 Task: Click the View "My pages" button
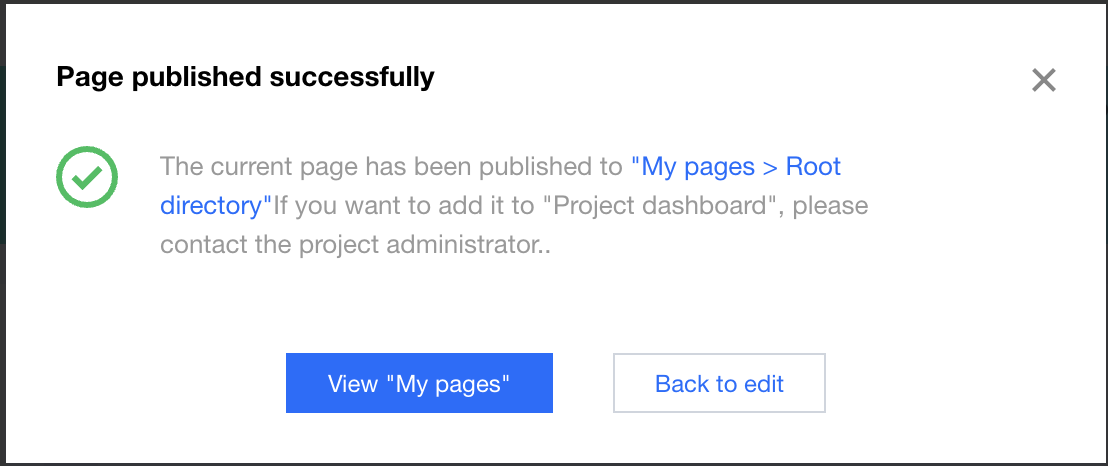point(419,383)
